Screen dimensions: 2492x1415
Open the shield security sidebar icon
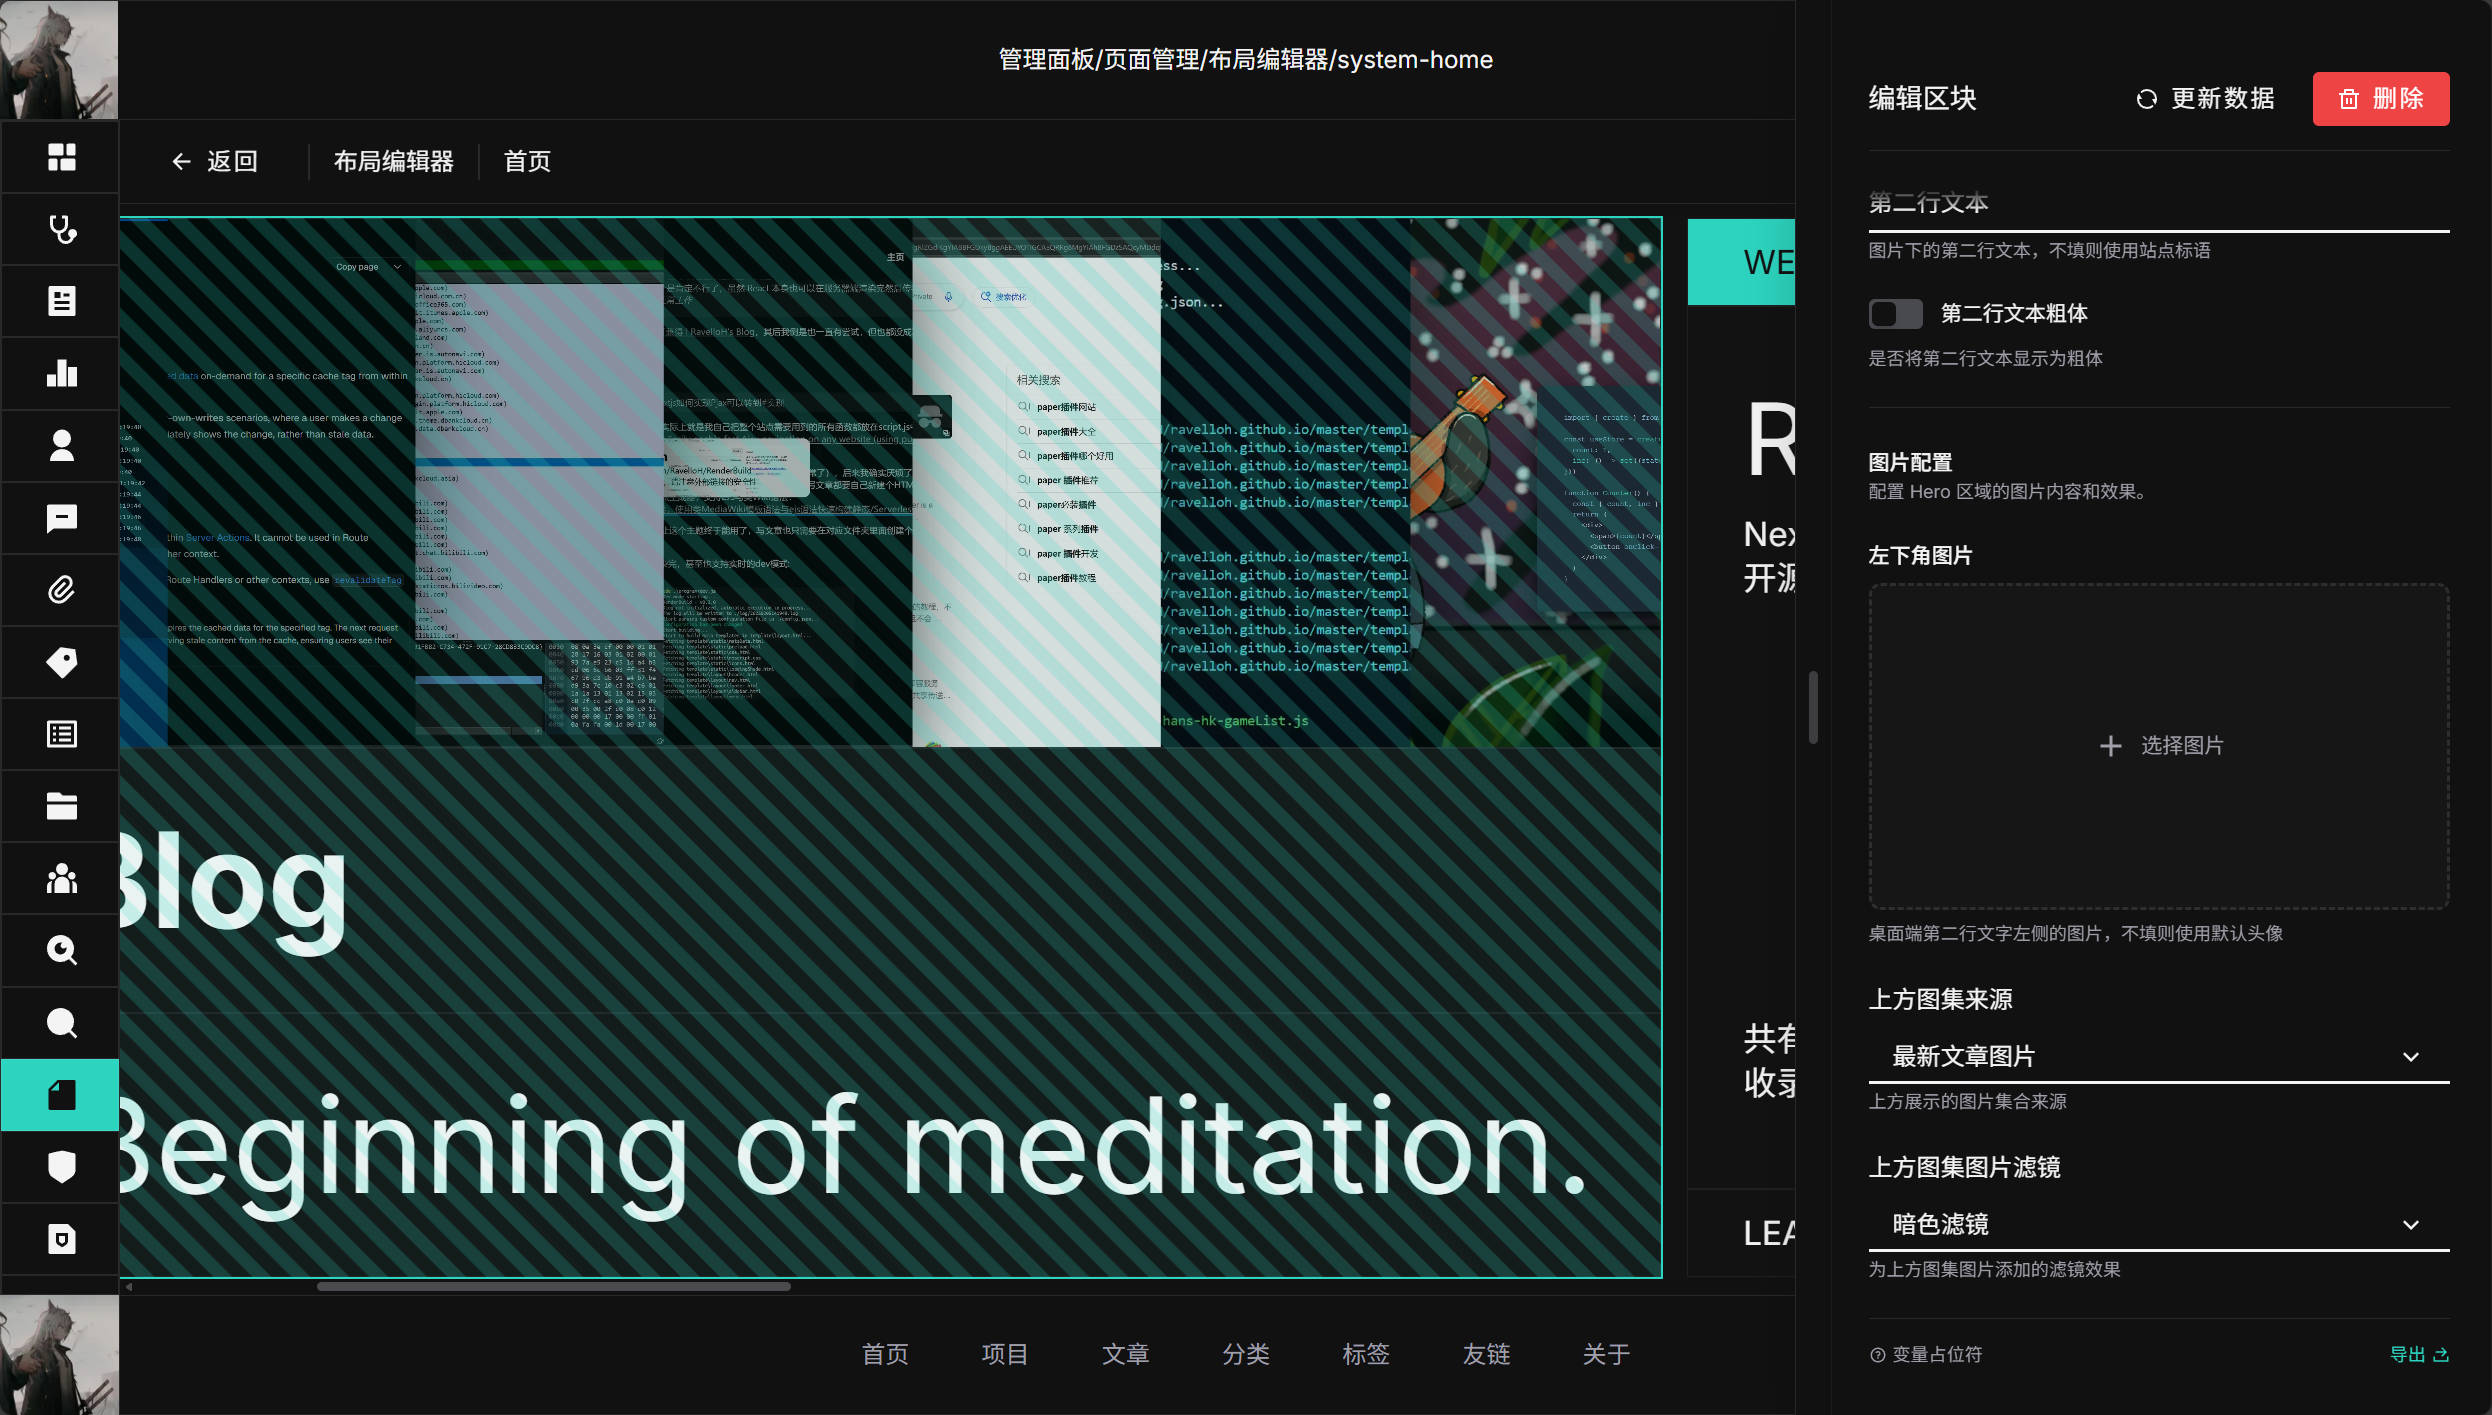pyautogui.click(x=61, y=1167)
